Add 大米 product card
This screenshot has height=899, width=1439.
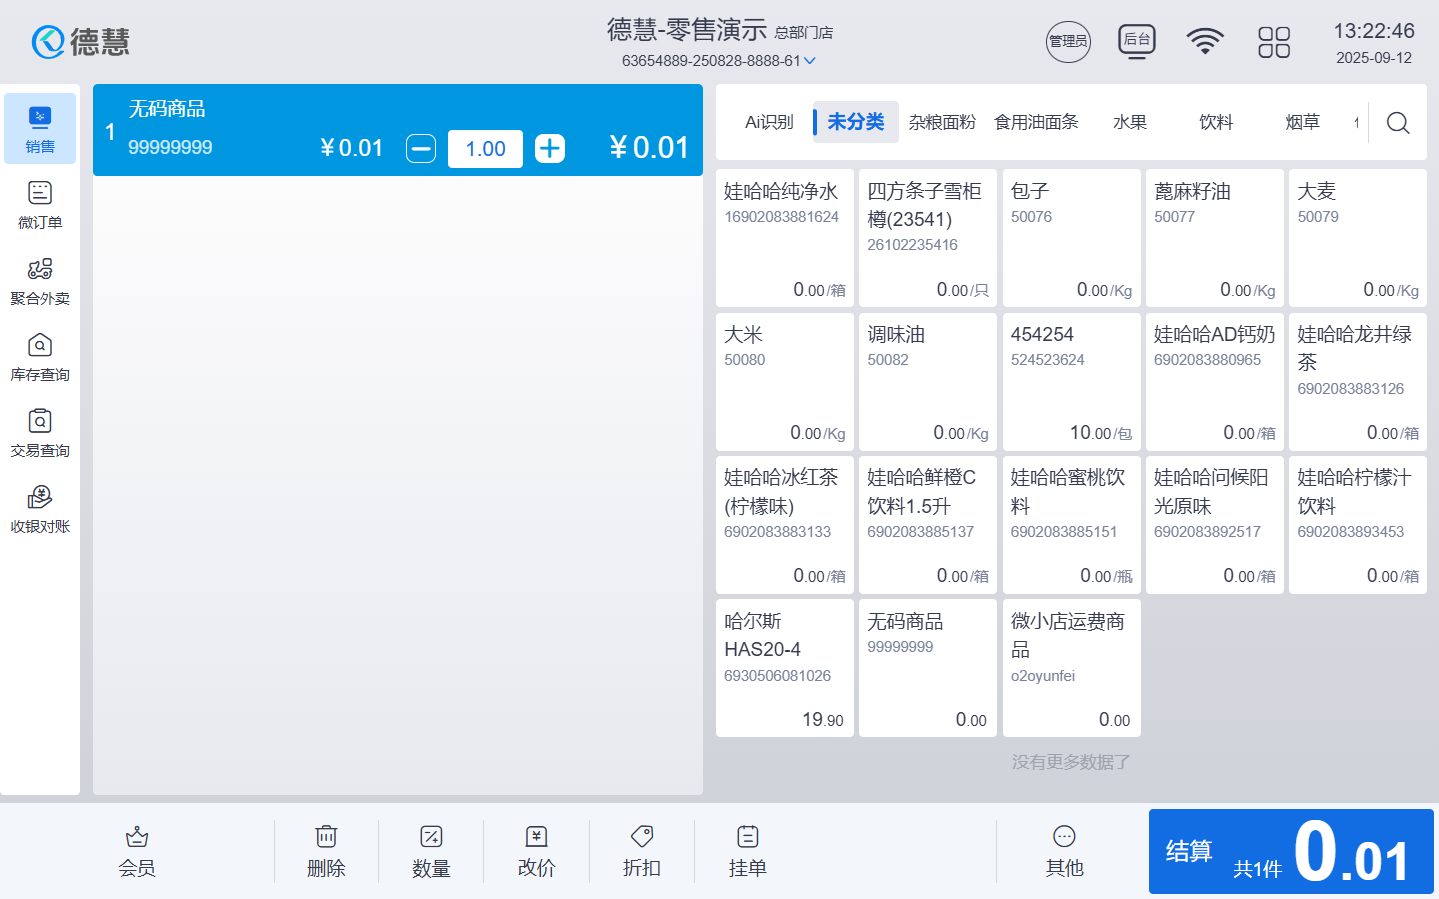click(x=785, y=382)
